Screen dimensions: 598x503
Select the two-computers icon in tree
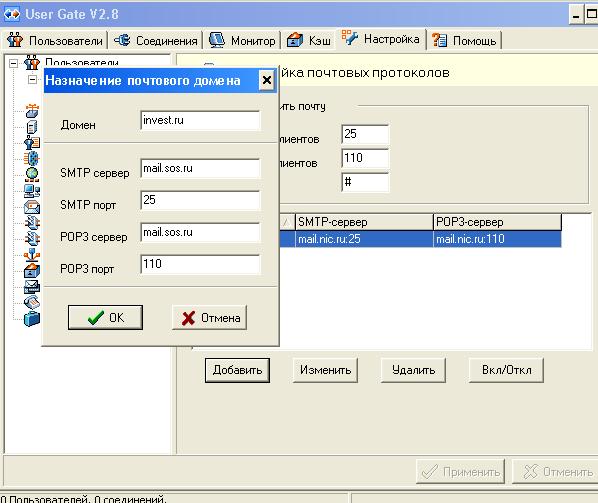(32, 191)
